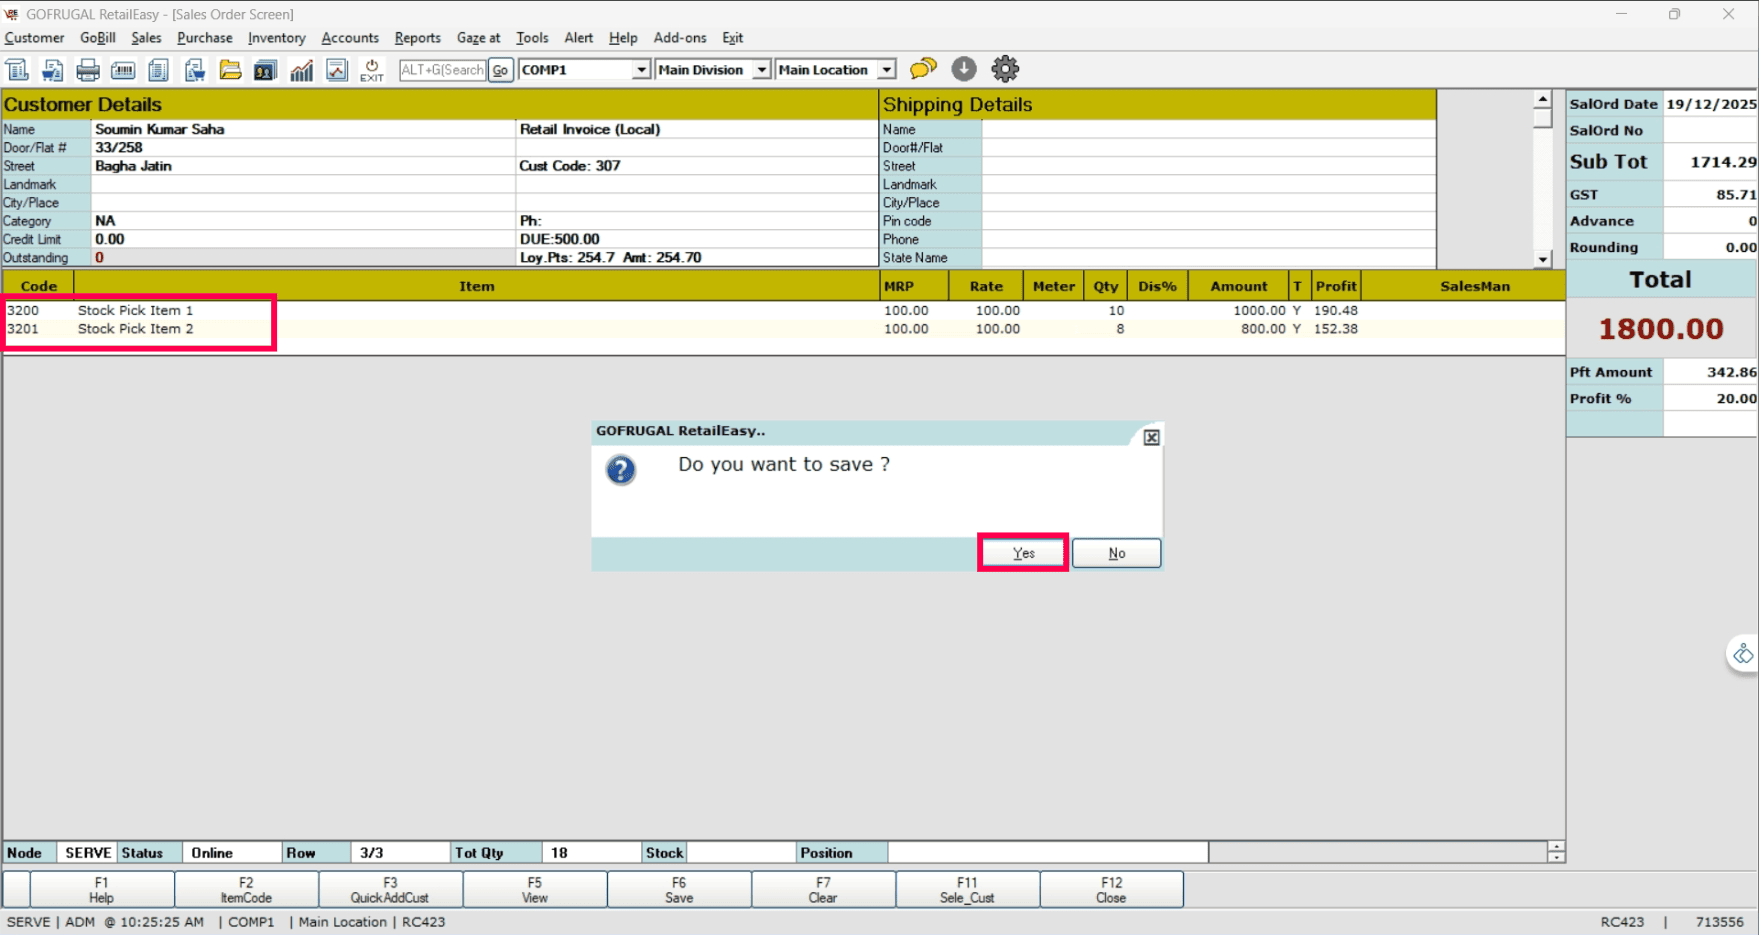The height and width of the screenshot is (935, 1759).
Task: Click the line graph sheet icon
Action: (x=337, y=70)
